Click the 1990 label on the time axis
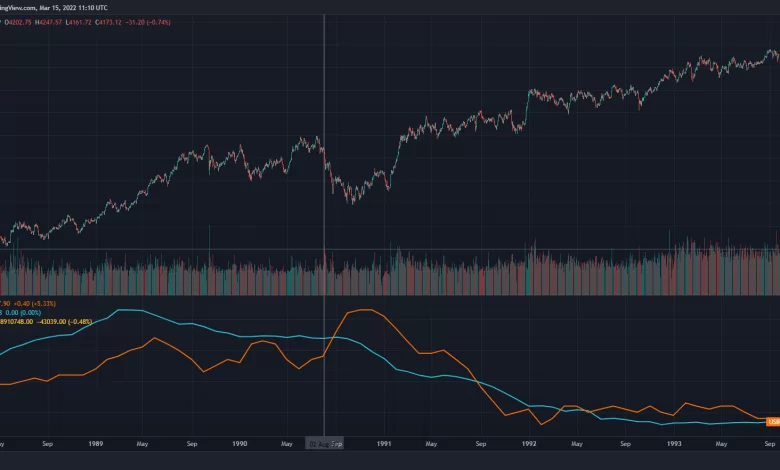 [239, 442]
